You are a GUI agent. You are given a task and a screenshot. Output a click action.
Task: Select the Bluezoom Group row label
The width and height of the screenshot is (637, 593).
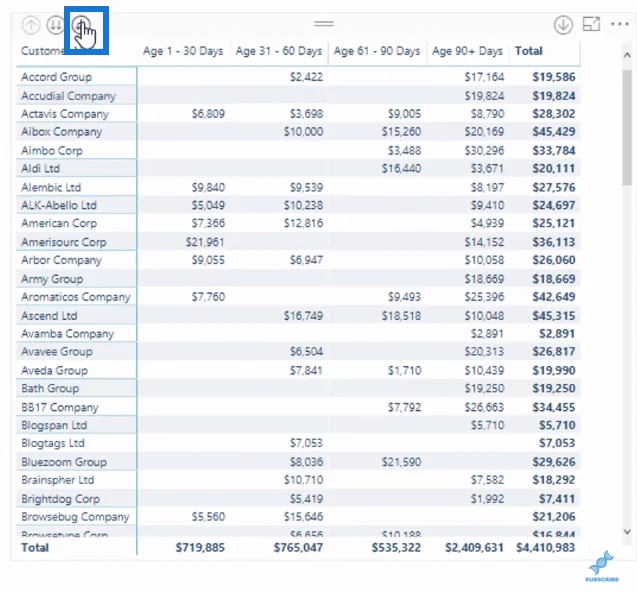pos(64,462)
